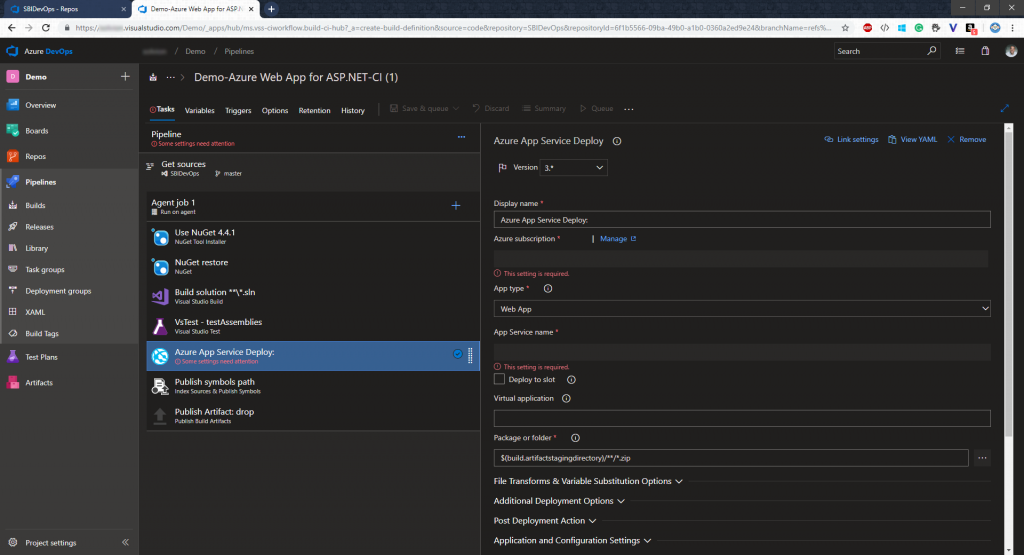Add a task to Agent job 1
This screenshot has width=1024, height=555.
tap(456, 206)
